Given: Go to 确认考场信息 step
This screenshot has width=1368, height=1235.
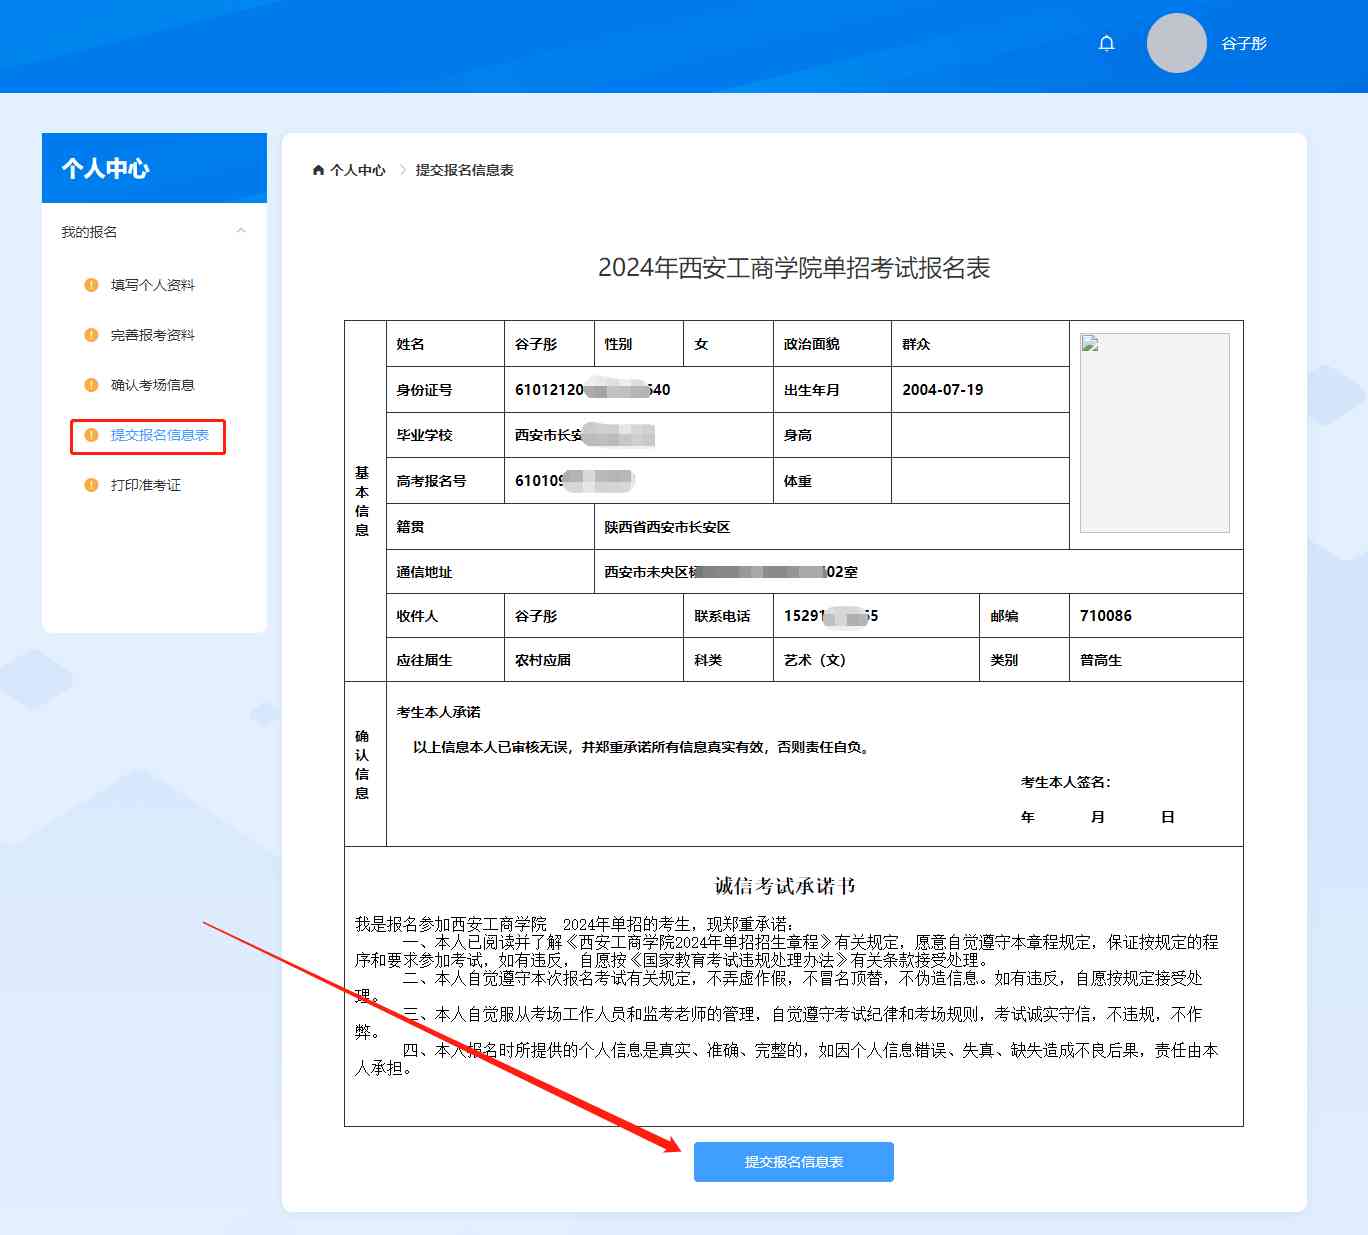Looking at the screenshot, I should click(154, 385).
